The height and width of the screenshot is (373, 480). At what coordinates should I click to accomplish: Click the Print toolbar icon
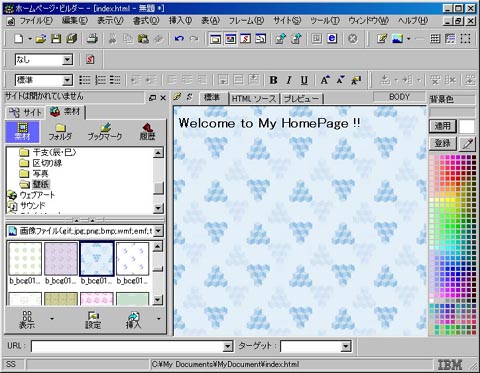pyautogui.click(x=92, y=39)
